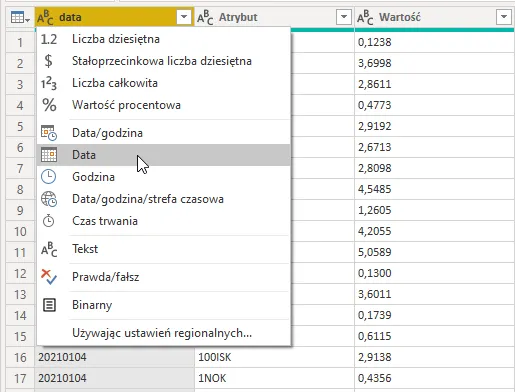
Task: Choose Liczba całkowita type
Action: tap(163, 83)
